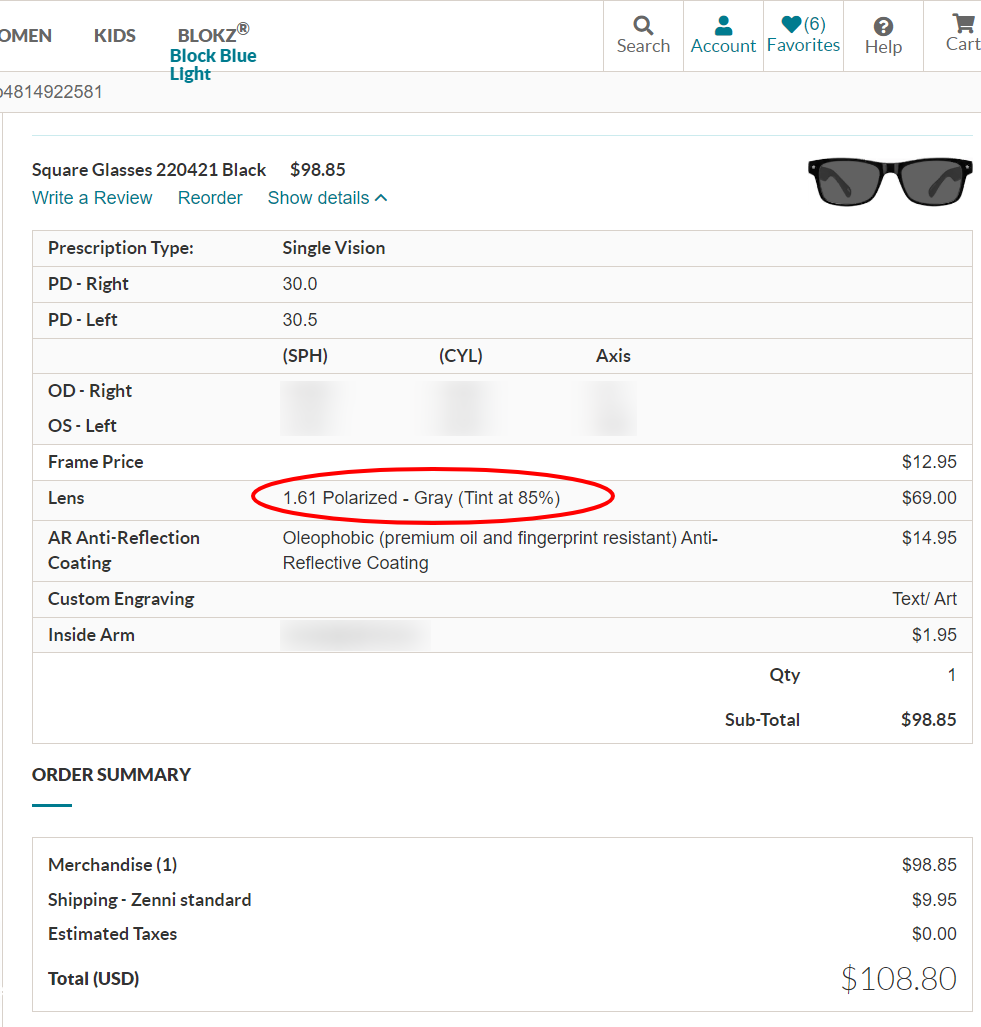
Task: Open Favorites via the heart icon
Action: [x=792, y=25]
